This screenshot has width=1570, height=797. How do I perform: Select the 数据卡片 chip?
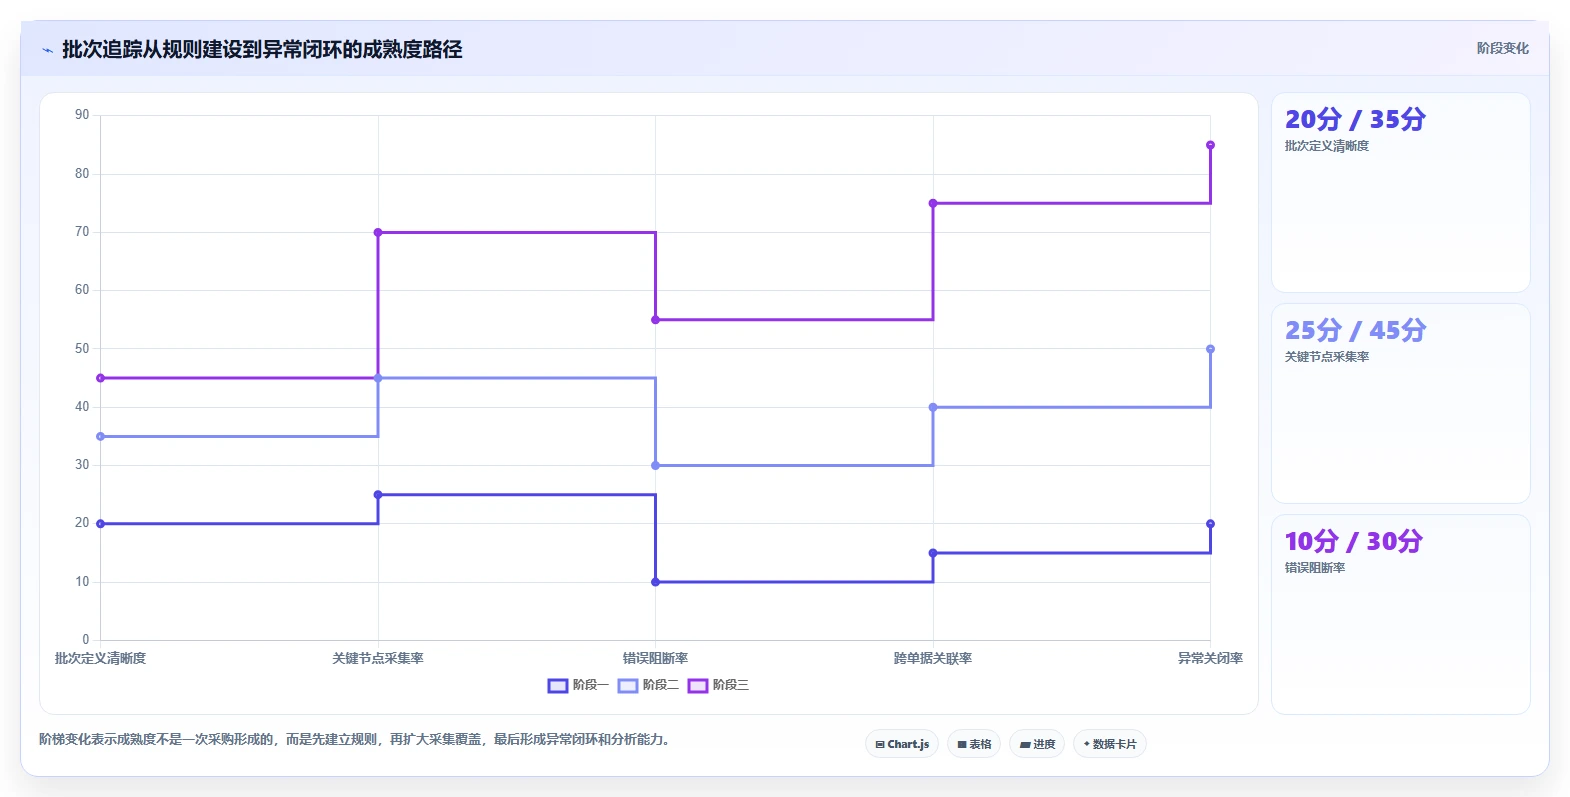1110,744
